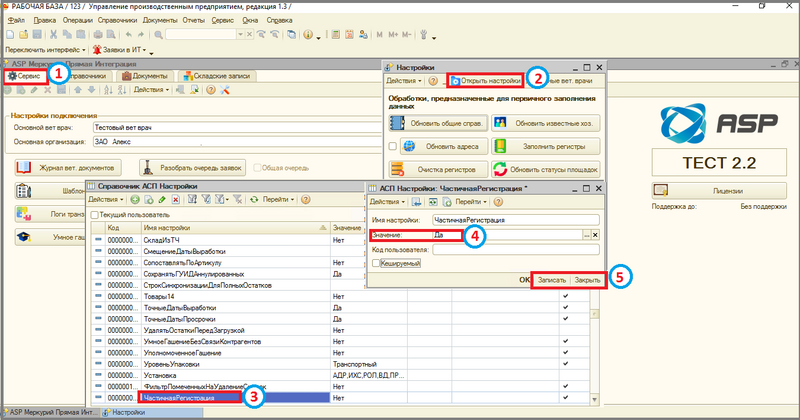Click the info help icon in main toolbar

(308, 35)
